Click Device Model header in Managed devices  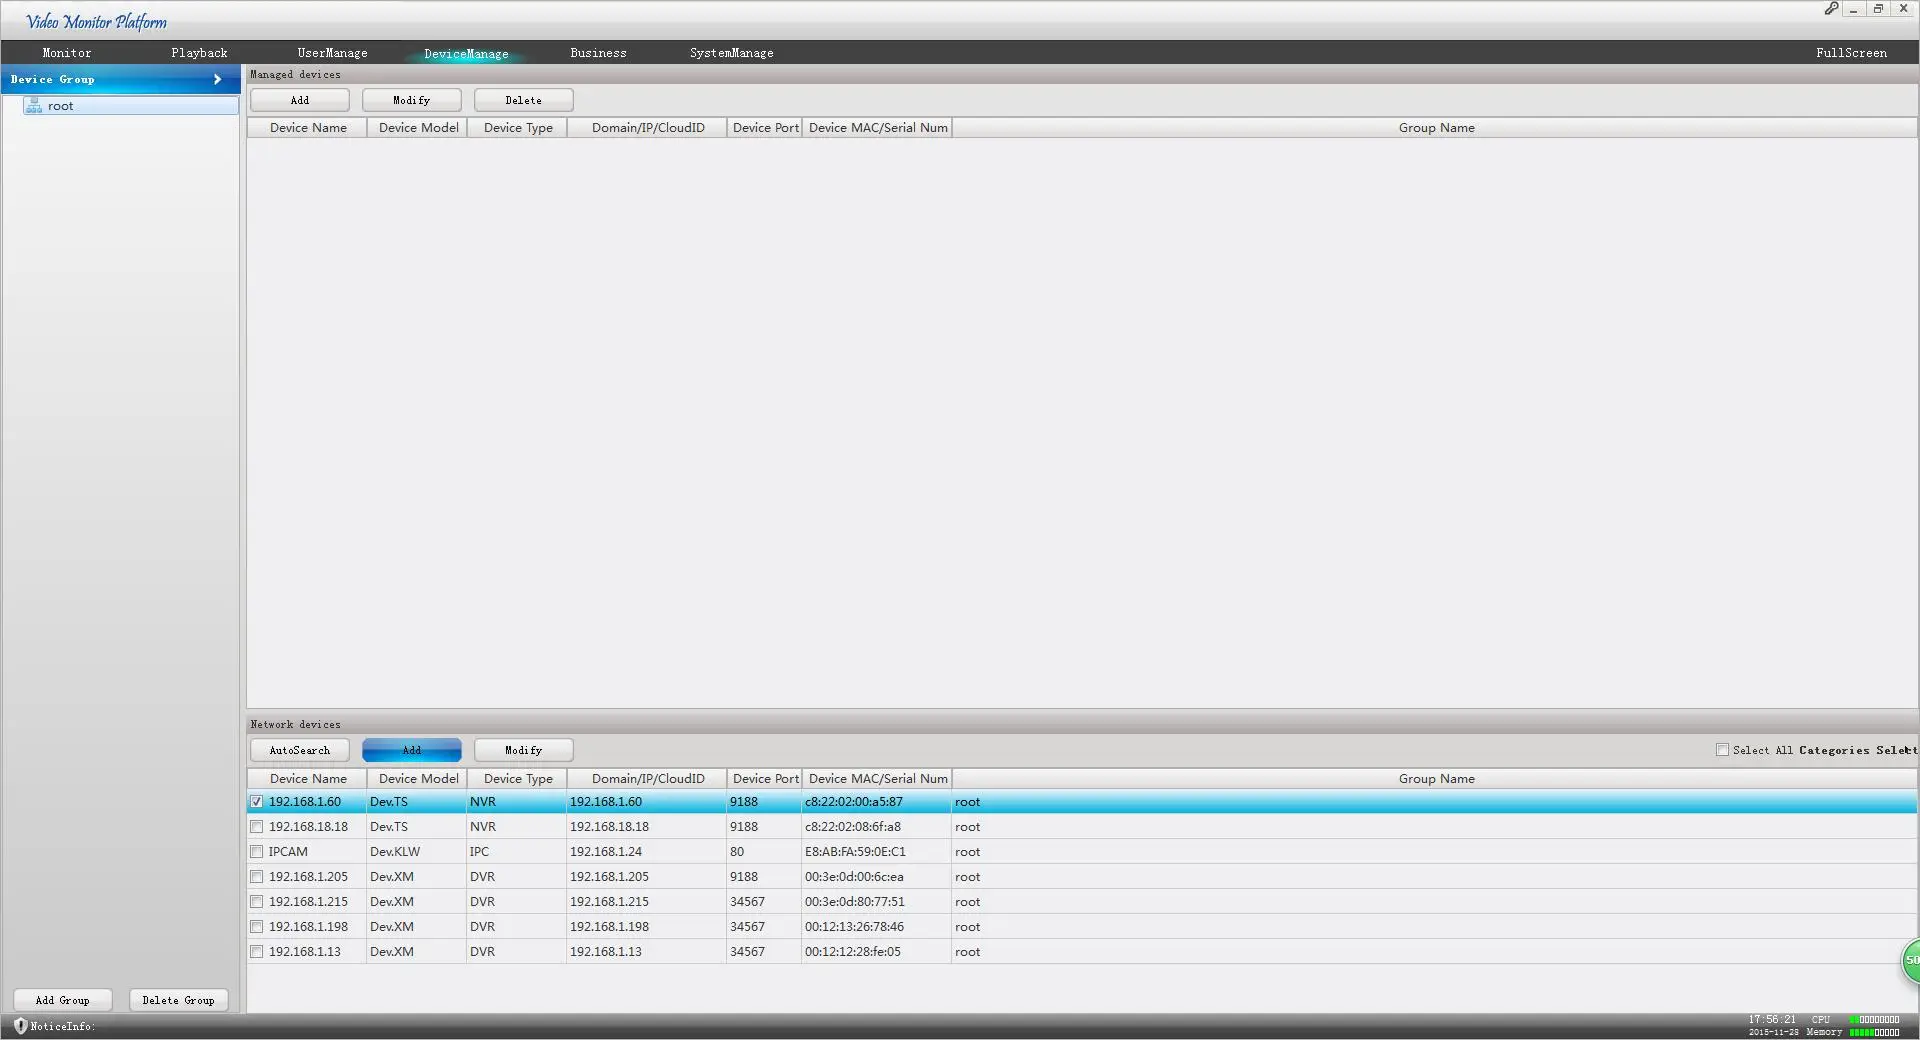(418, 128)
